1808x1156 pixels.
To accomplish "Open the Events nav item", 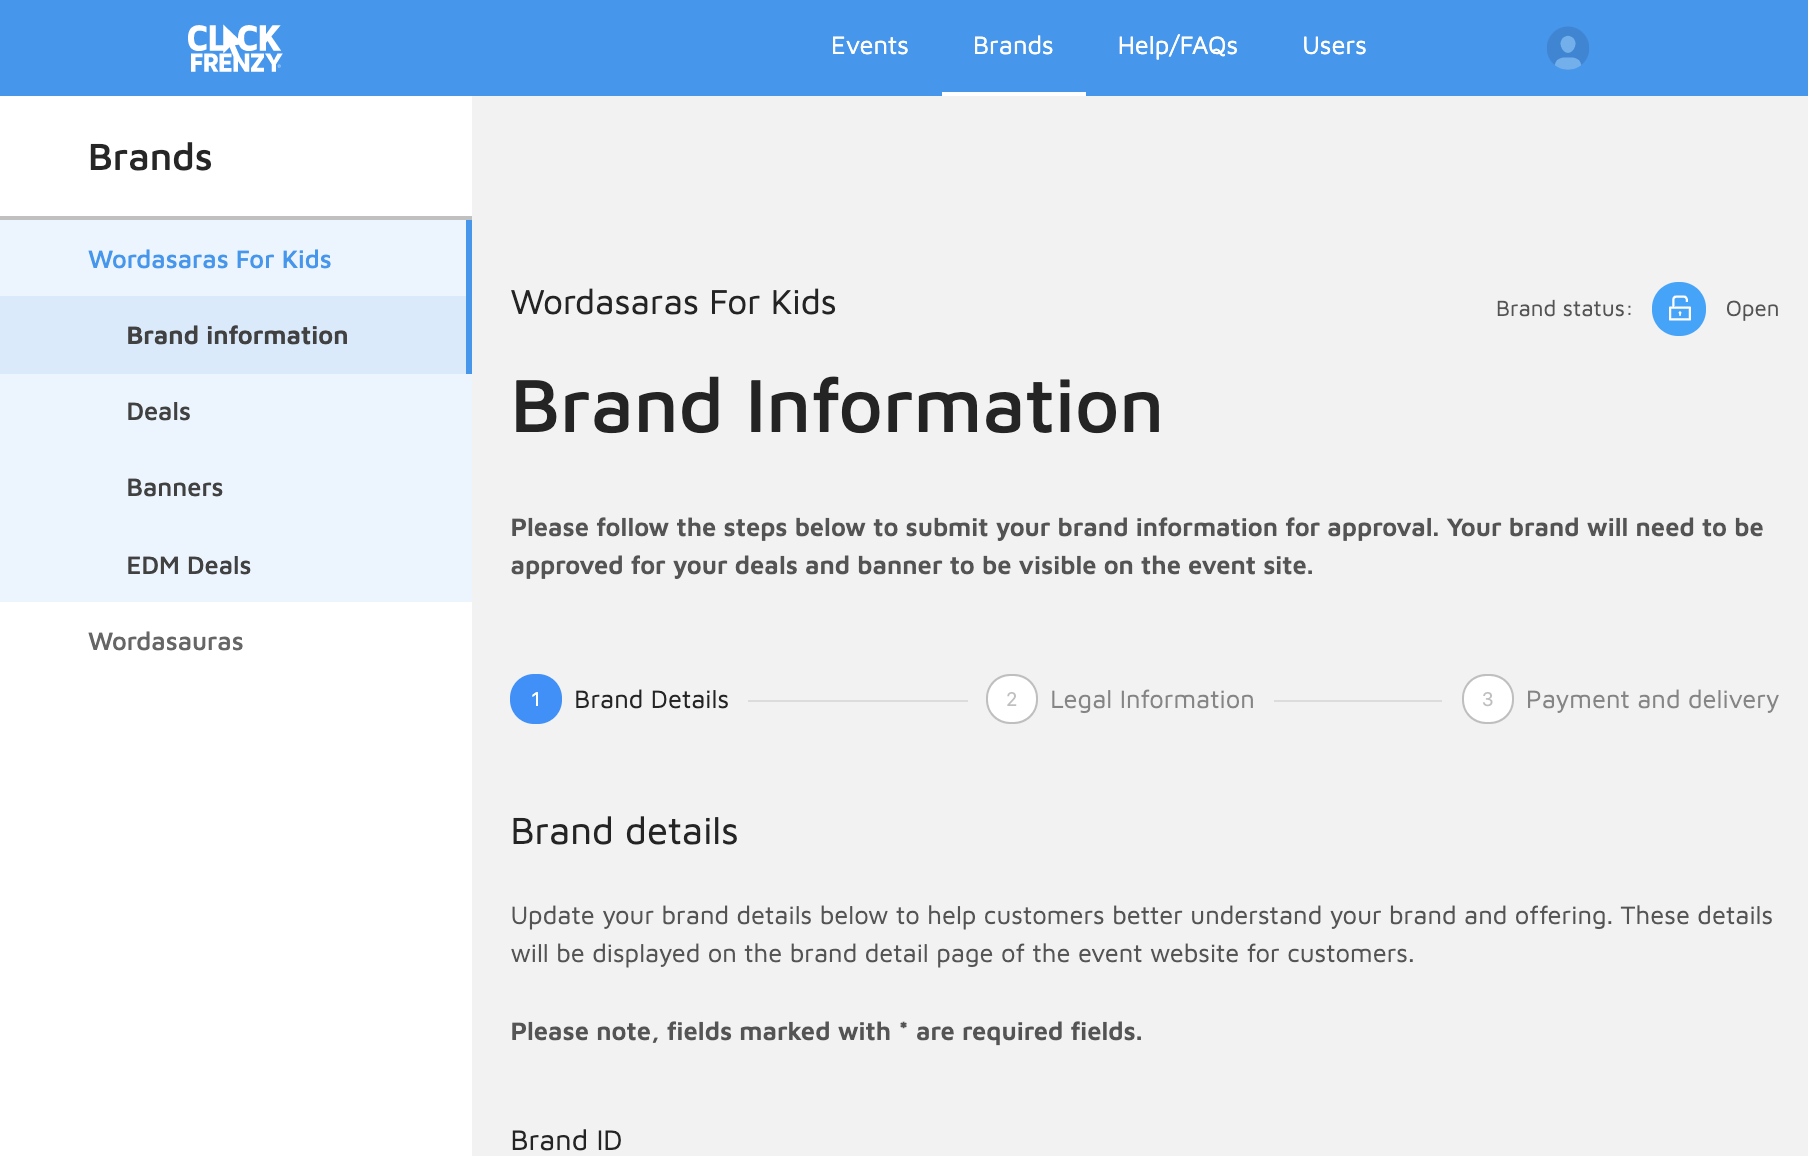I will coord(870,46).
